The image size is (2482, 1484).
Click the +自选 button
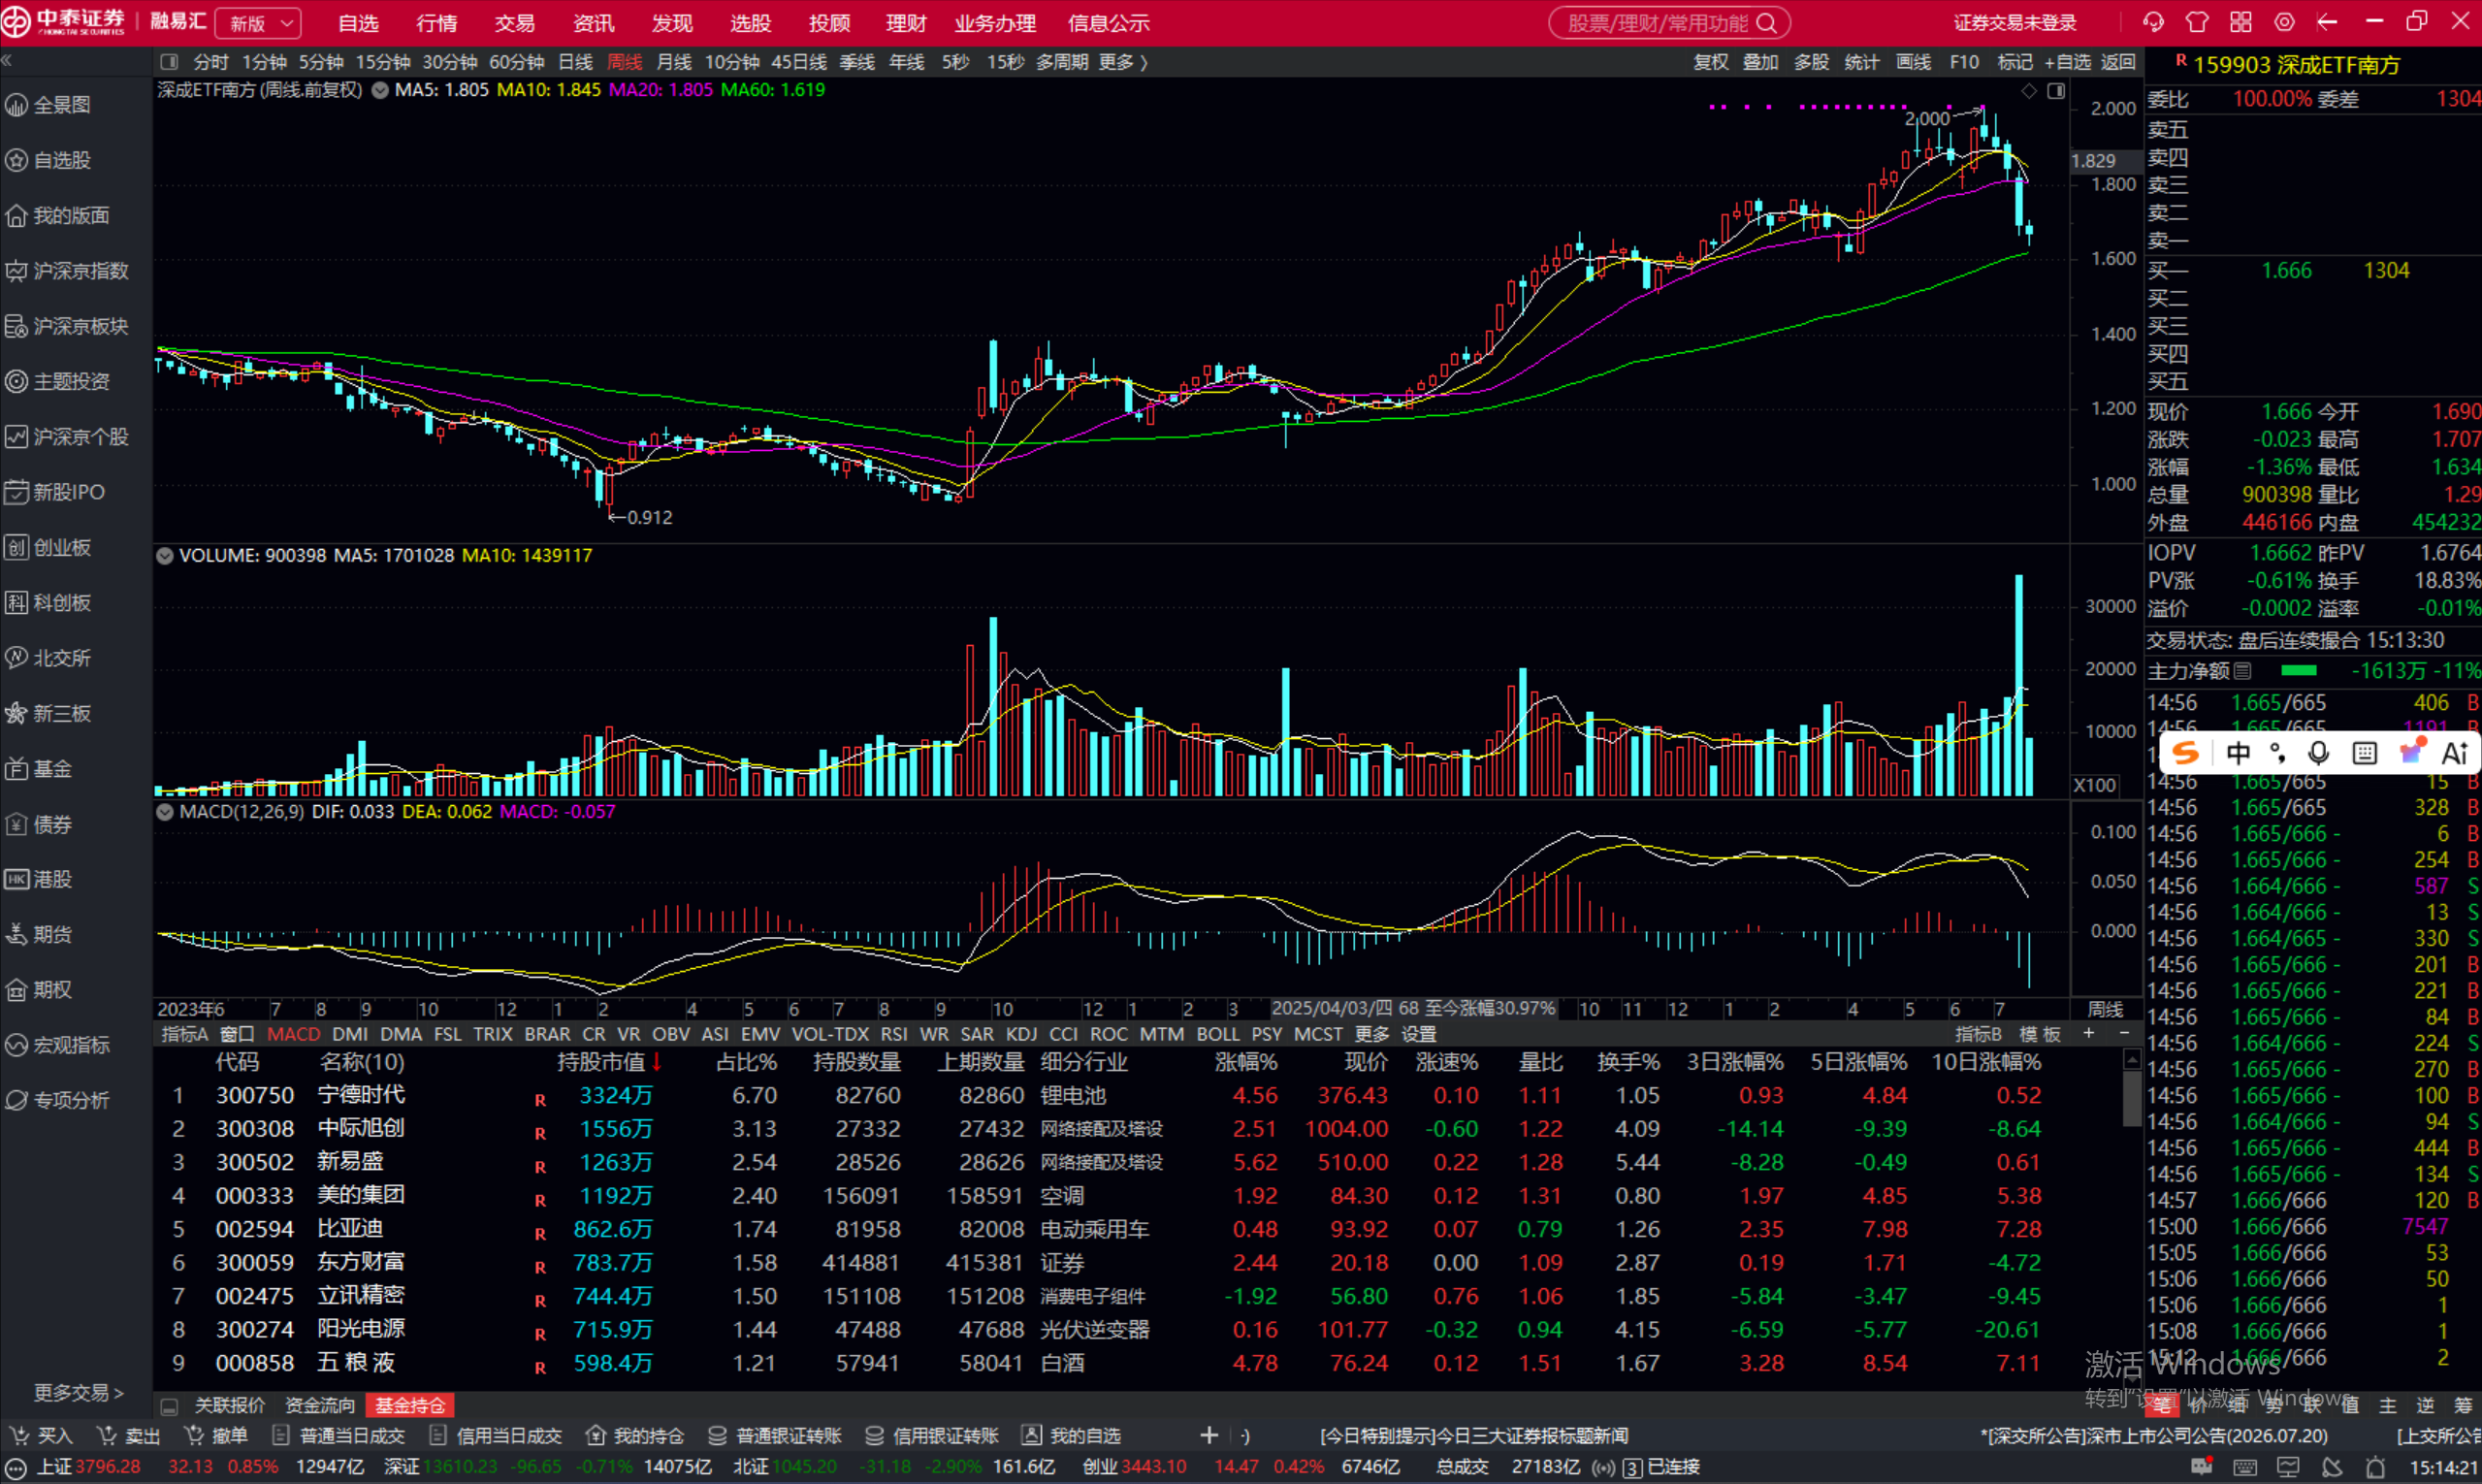click(x=2067, y=62)
